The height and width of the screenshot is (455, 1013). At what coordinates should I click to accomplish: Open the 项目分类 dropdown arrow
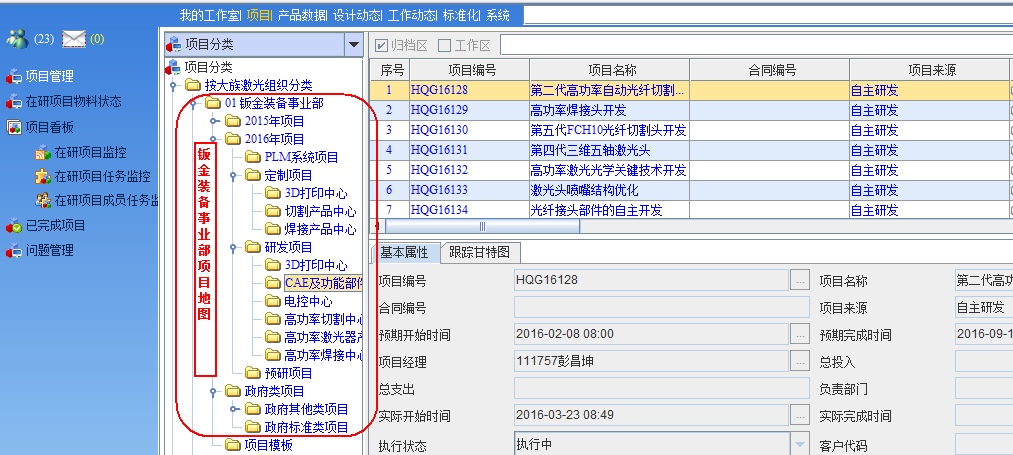point(353,45)
